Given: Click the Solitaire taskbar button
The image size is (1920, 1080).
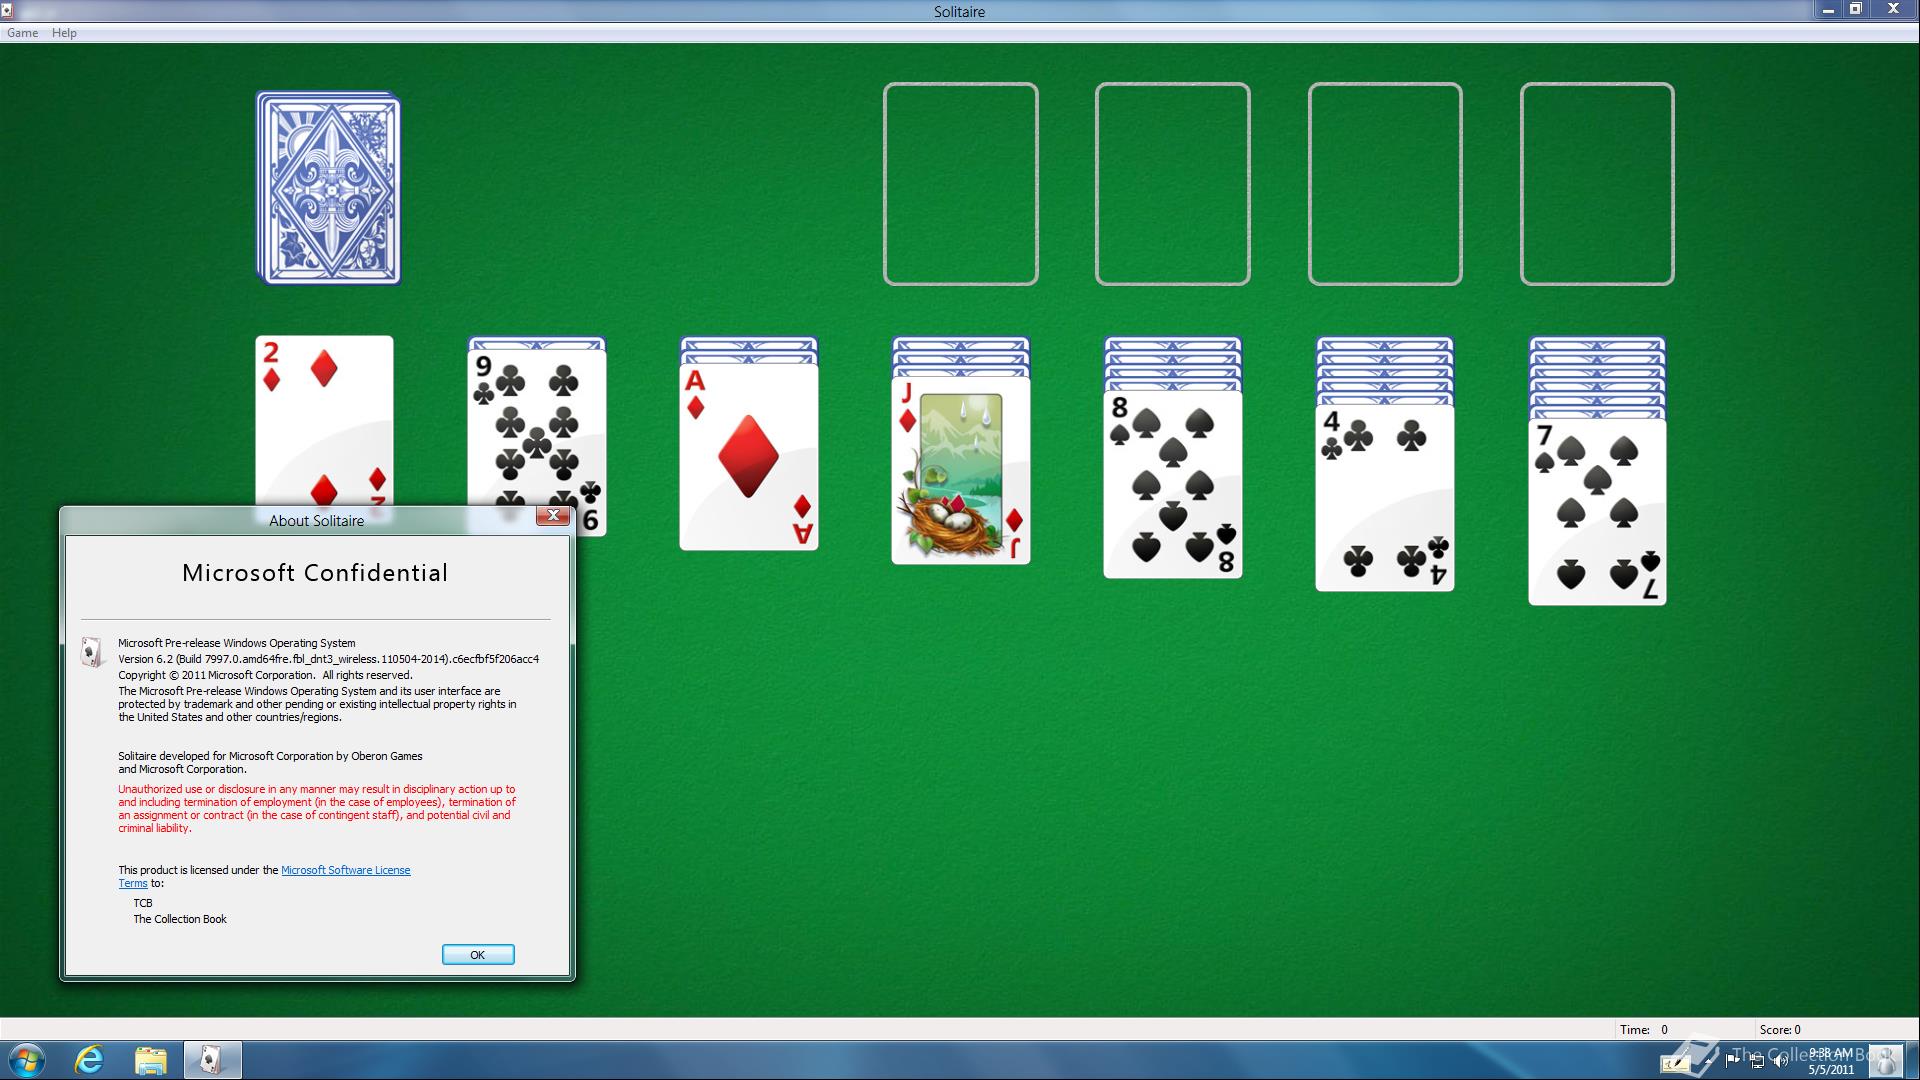Looking at the screenshot, I should [212, 1060].
